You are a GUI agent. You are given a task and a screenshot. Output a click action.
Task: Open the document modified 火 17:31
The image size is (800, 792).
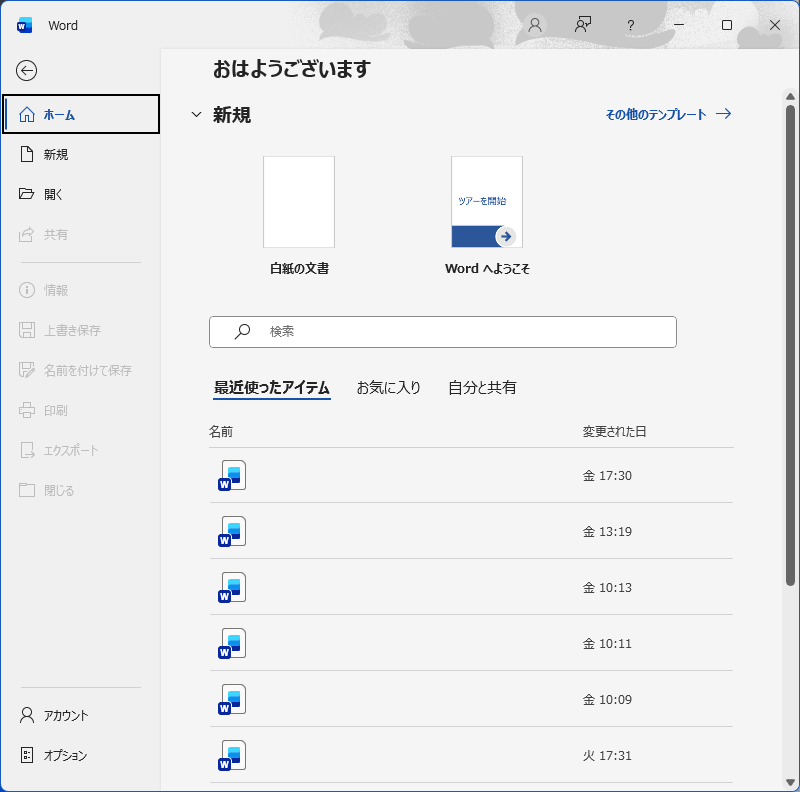click(x=471, y=755)
